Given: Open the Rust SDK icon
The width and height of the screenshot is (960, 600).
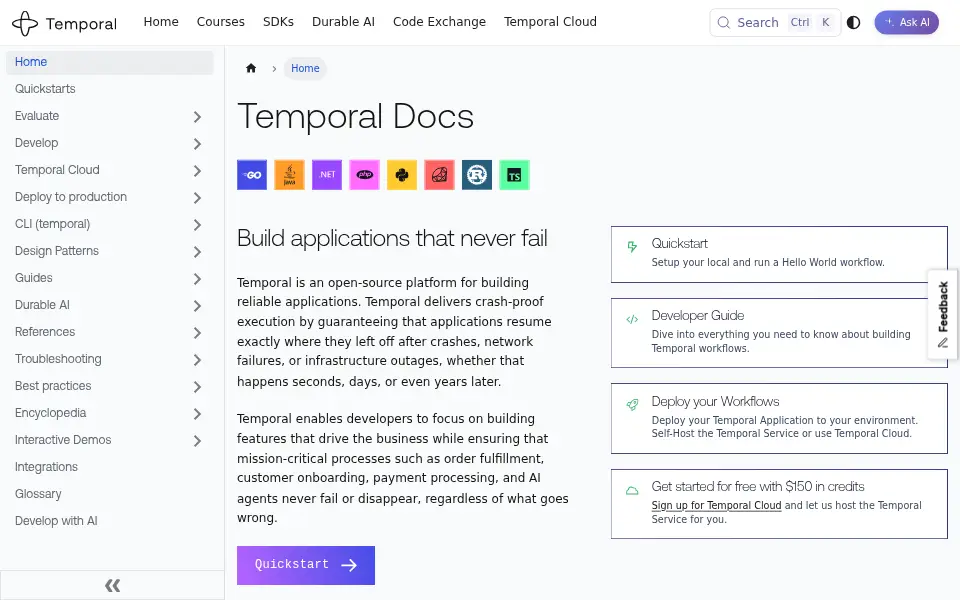Looking at the screenshot, I should tap(477, 175).
